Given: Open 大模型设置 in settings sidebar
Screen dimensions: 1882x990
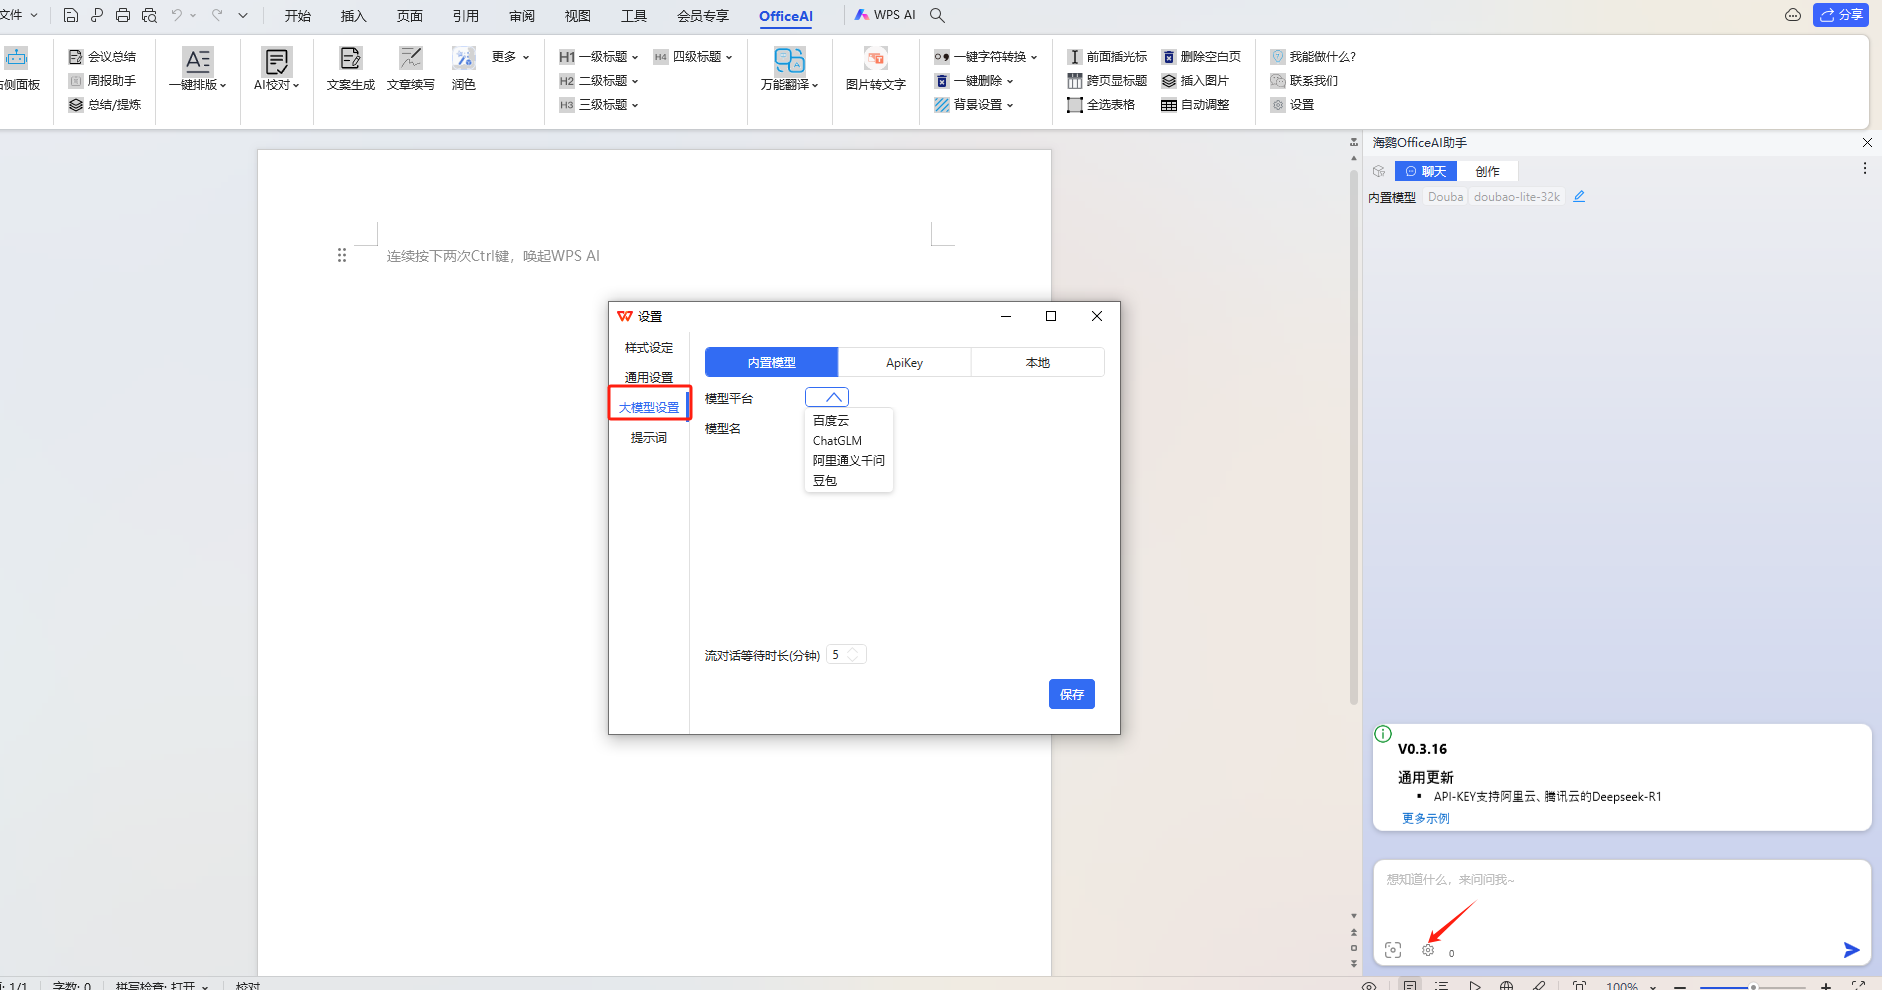Looking at the screenshot, I should click(649, 408).
